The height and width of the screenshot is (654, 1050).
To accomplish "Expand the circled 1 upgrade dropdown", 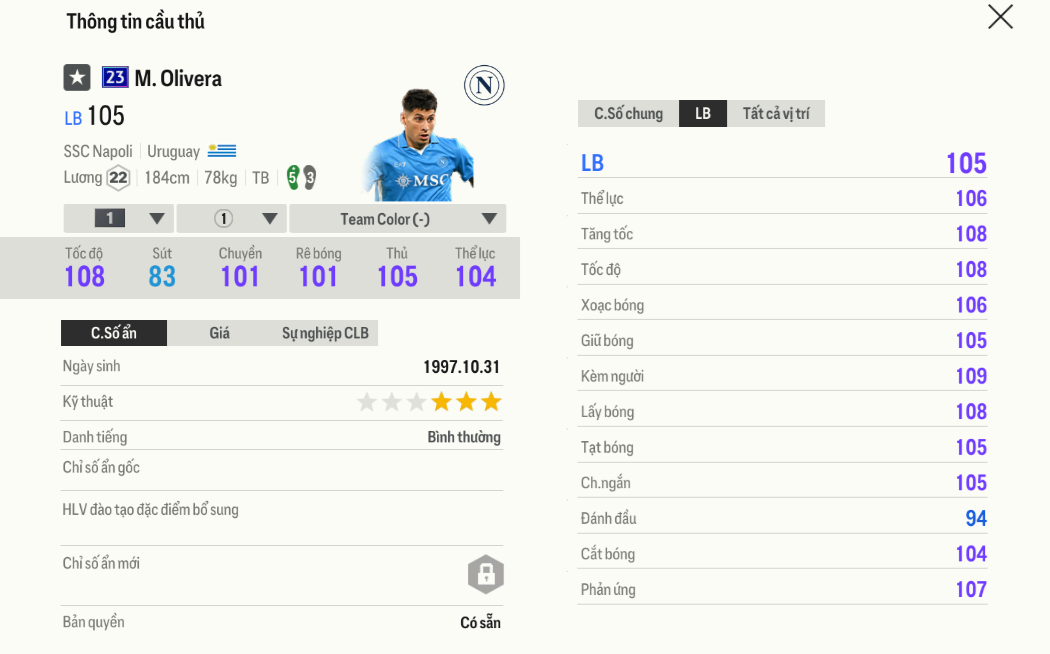I will click(230, 217).
